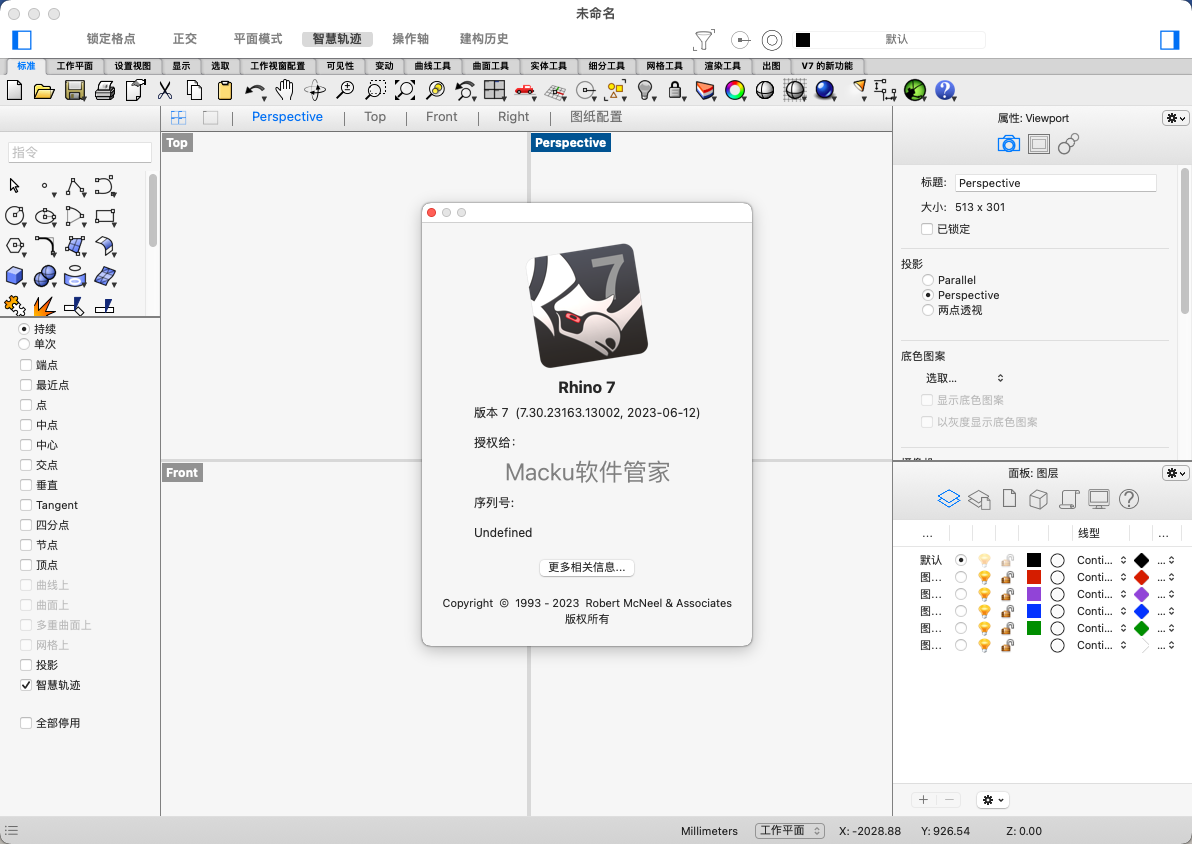Viewport: 1192px width, 844px height.
Task: Click the New document icon in the toolbar
Action: pos(14,90)
